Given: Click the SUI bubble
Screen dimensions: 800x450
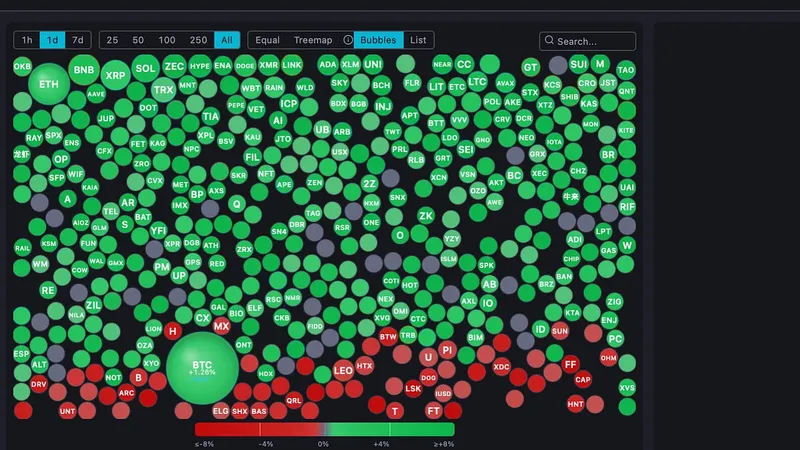Looking at the screenshot, I should click(579, 64).
